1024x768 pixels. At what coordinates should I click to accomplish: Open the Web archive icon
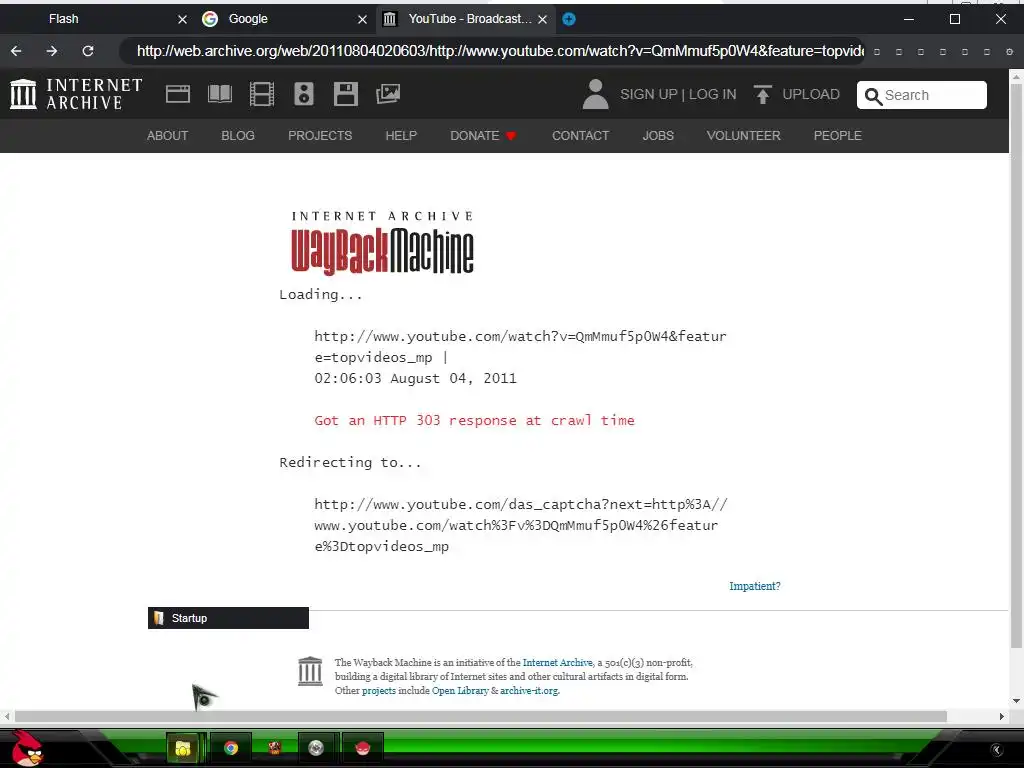178,94
